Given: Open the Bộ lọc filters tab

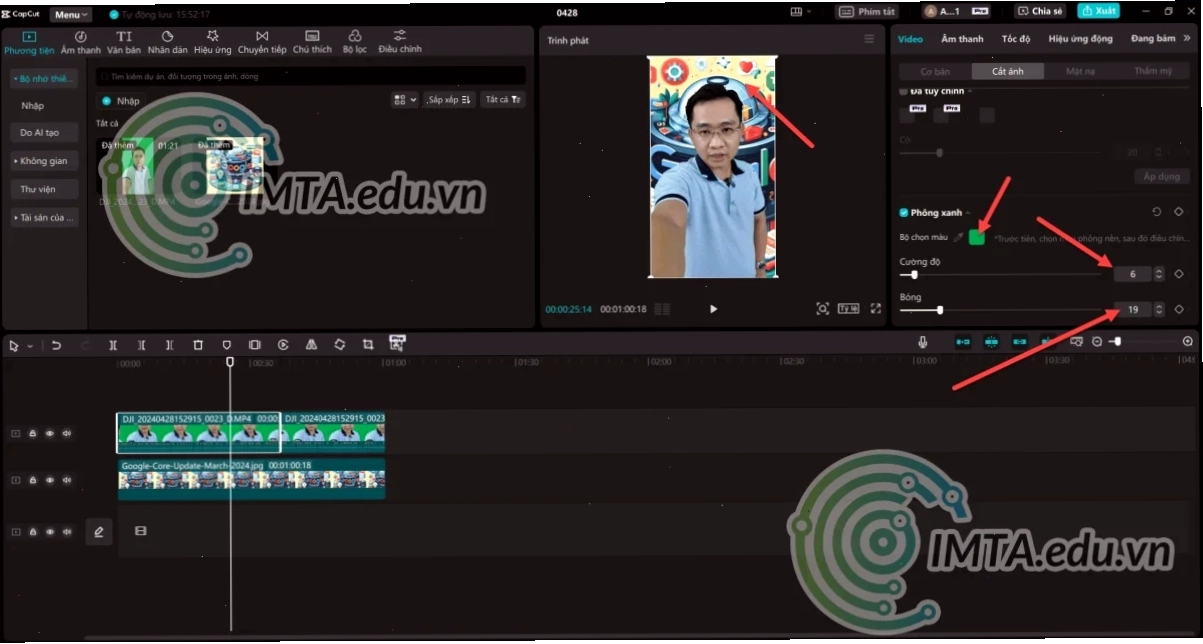Looking at the screenshot, I should 355,42.
